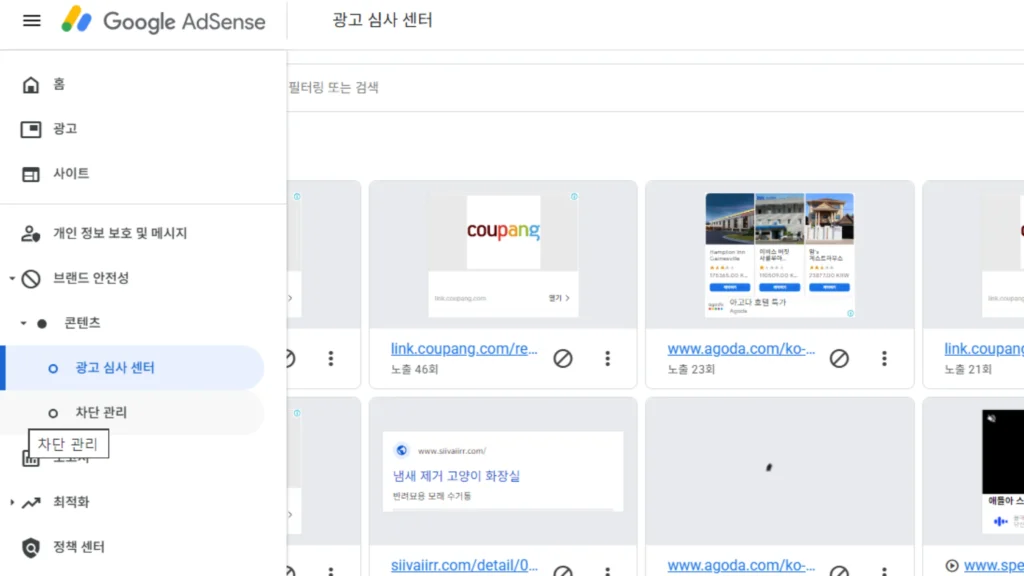1024x576 pixels.
Task: Select 광고 심사 센터 in the sidebar
Action: (113, 367)
